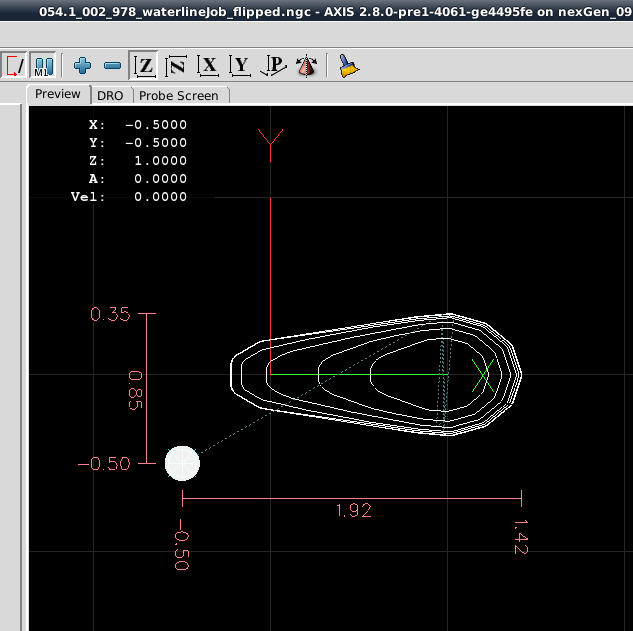Open the Probe Screen tab

click(x=178, y=95)
